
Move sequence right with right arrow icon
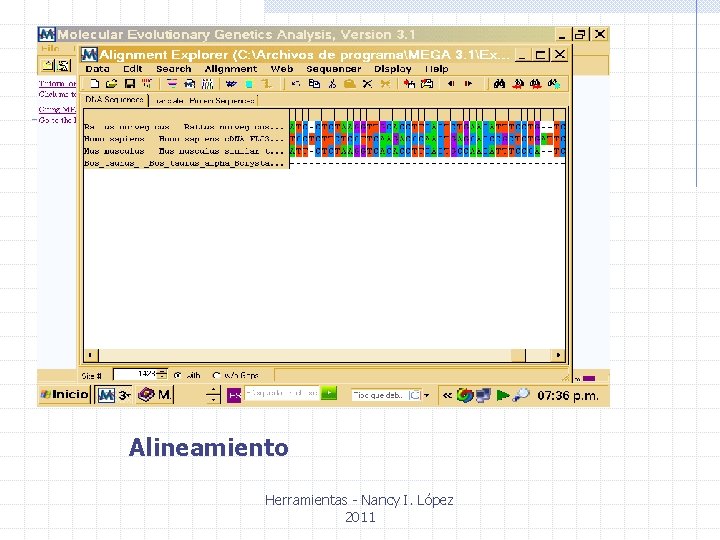coord(468,84)
